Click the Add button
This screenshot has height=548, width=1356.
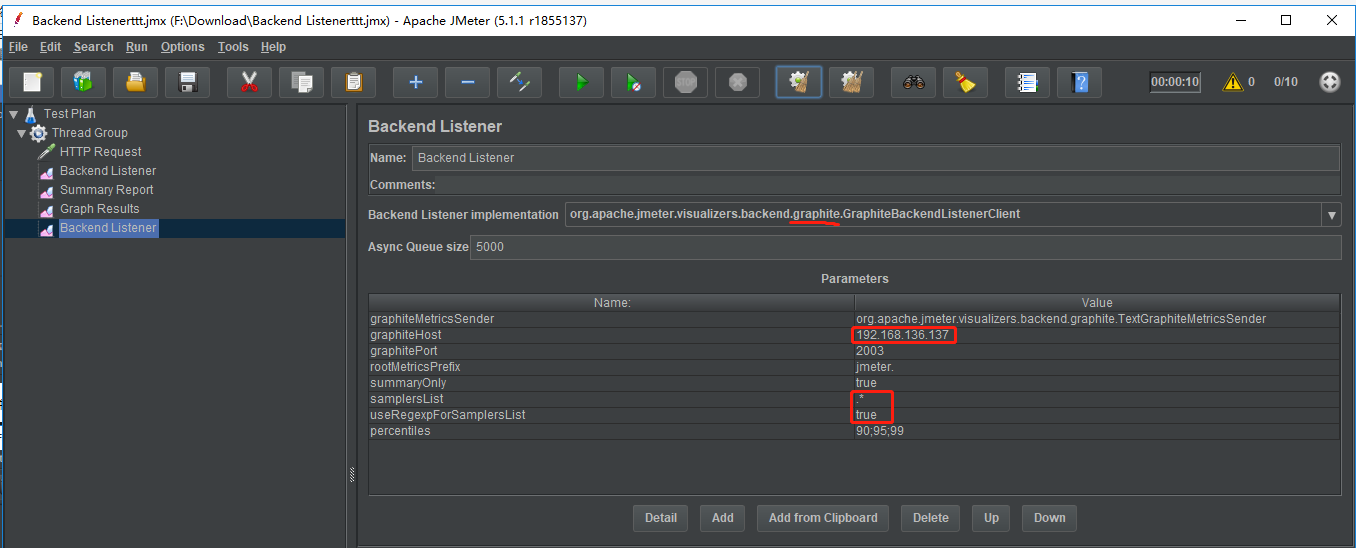pyautogui.click(x=723, y=518)
